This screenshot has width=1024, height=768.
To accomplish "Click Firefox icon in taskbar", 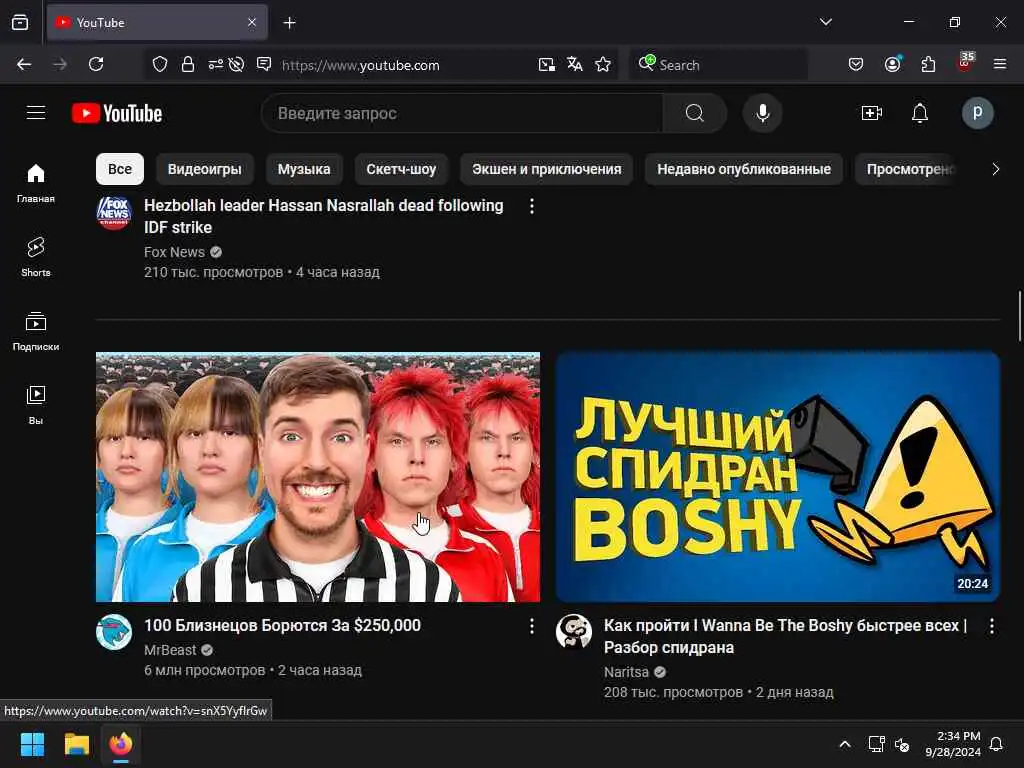I will (x=121, y=744).
